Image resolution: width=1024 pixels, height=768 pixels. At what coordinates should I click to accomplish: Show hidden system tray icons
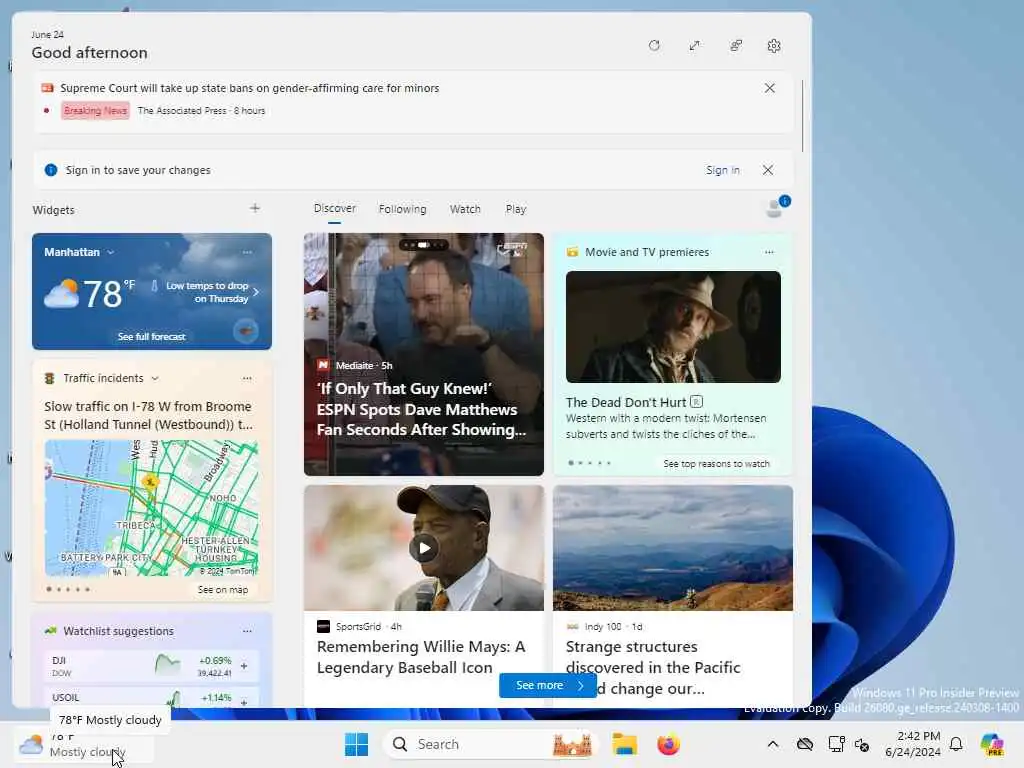(x=773, y=744)
